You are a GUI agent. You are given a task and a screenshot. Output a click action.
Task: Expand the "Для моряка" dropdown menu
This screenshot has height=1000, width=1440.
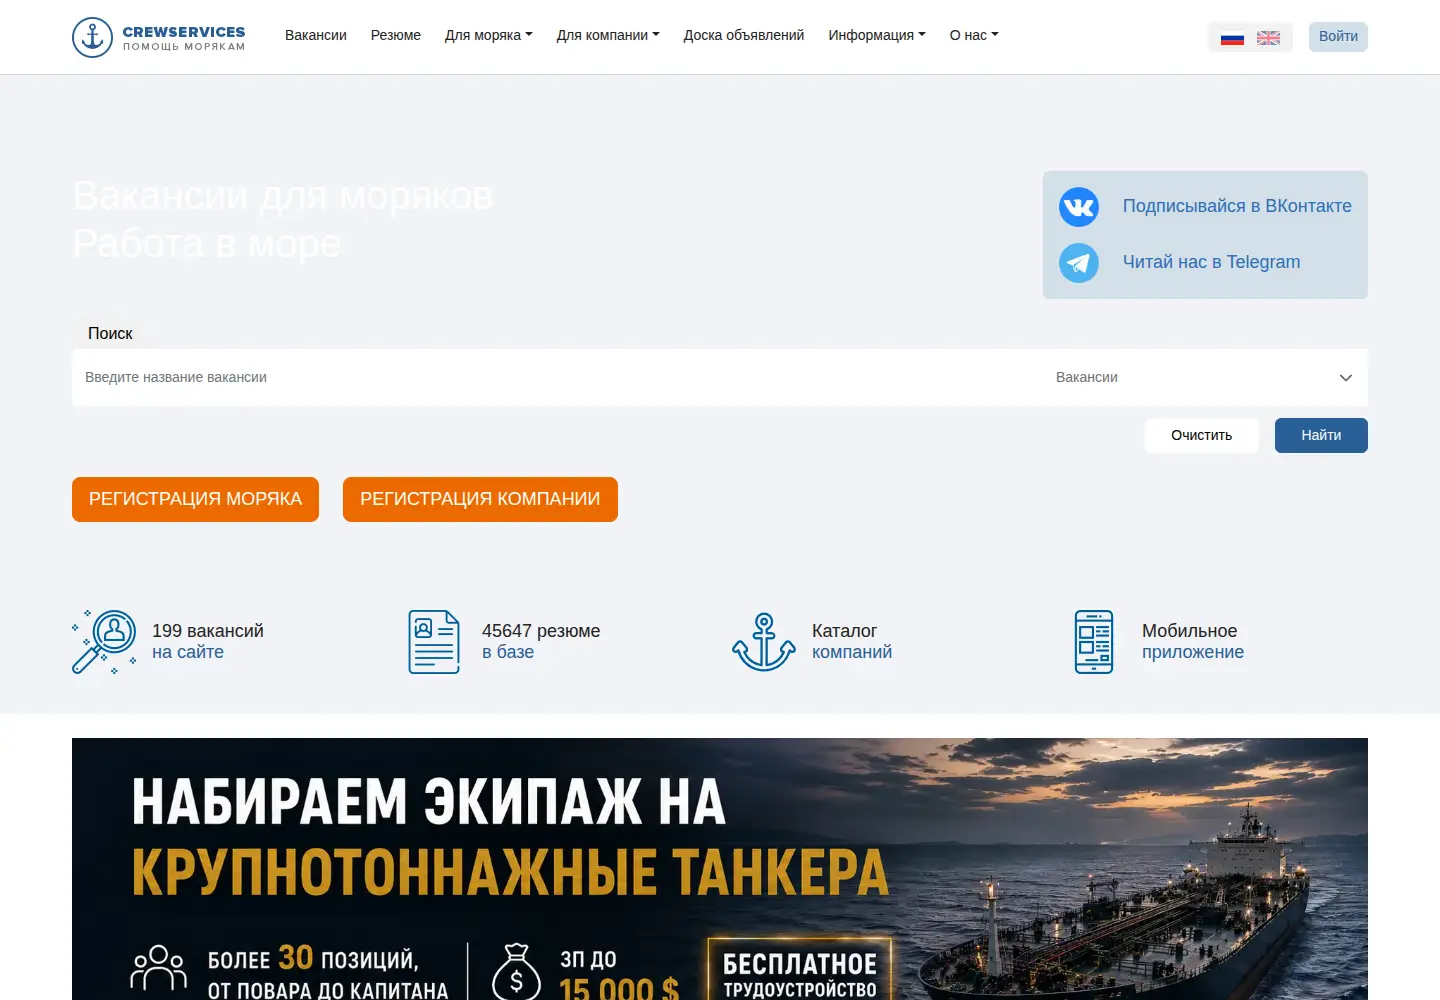(489, 35)
